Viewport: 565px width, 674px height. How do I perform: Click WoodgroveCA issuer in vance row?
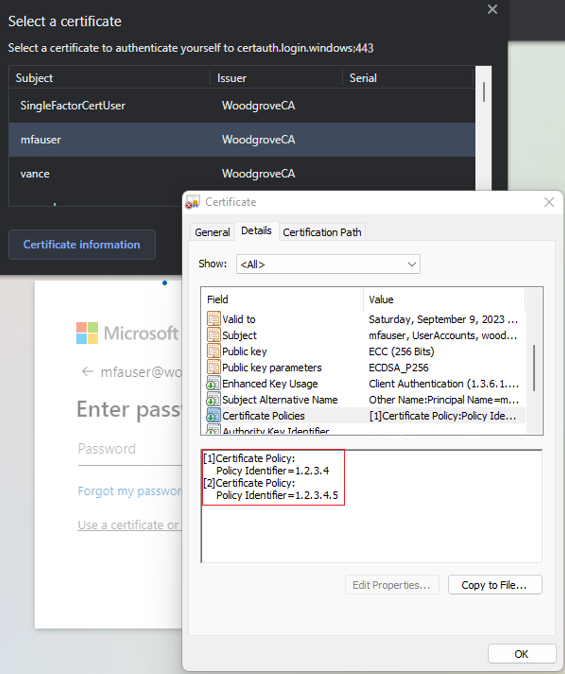(258, 174)
